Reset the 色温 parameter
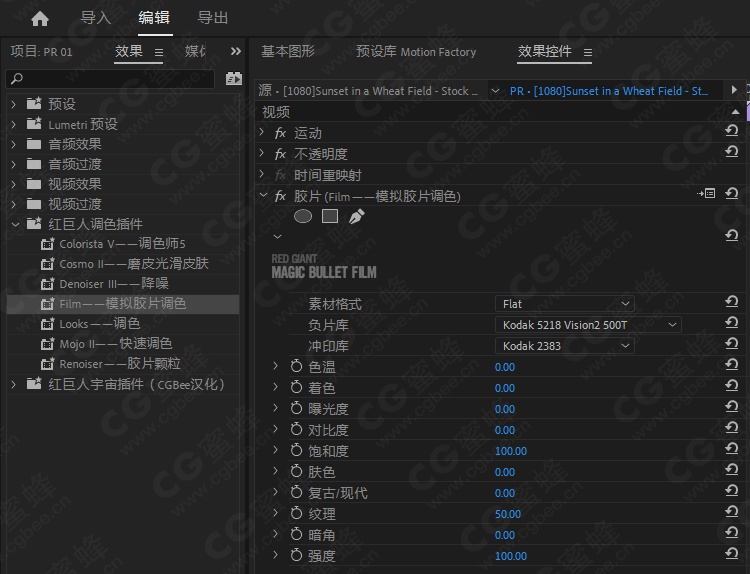 click(x=731, y=364)
